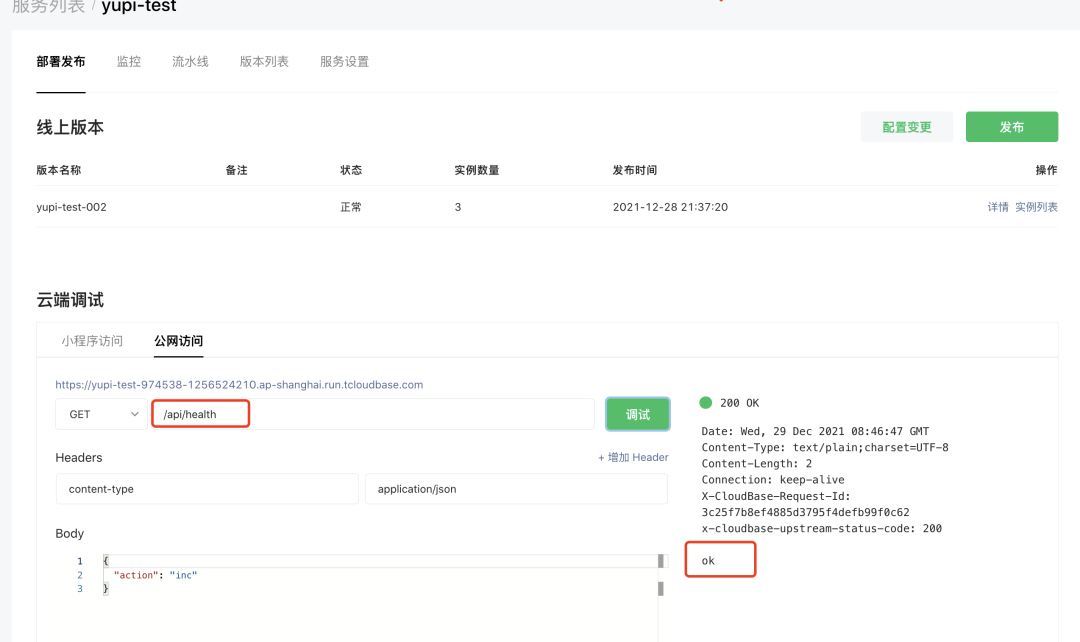Click the green 200 OK status indicator

(706, 402)
